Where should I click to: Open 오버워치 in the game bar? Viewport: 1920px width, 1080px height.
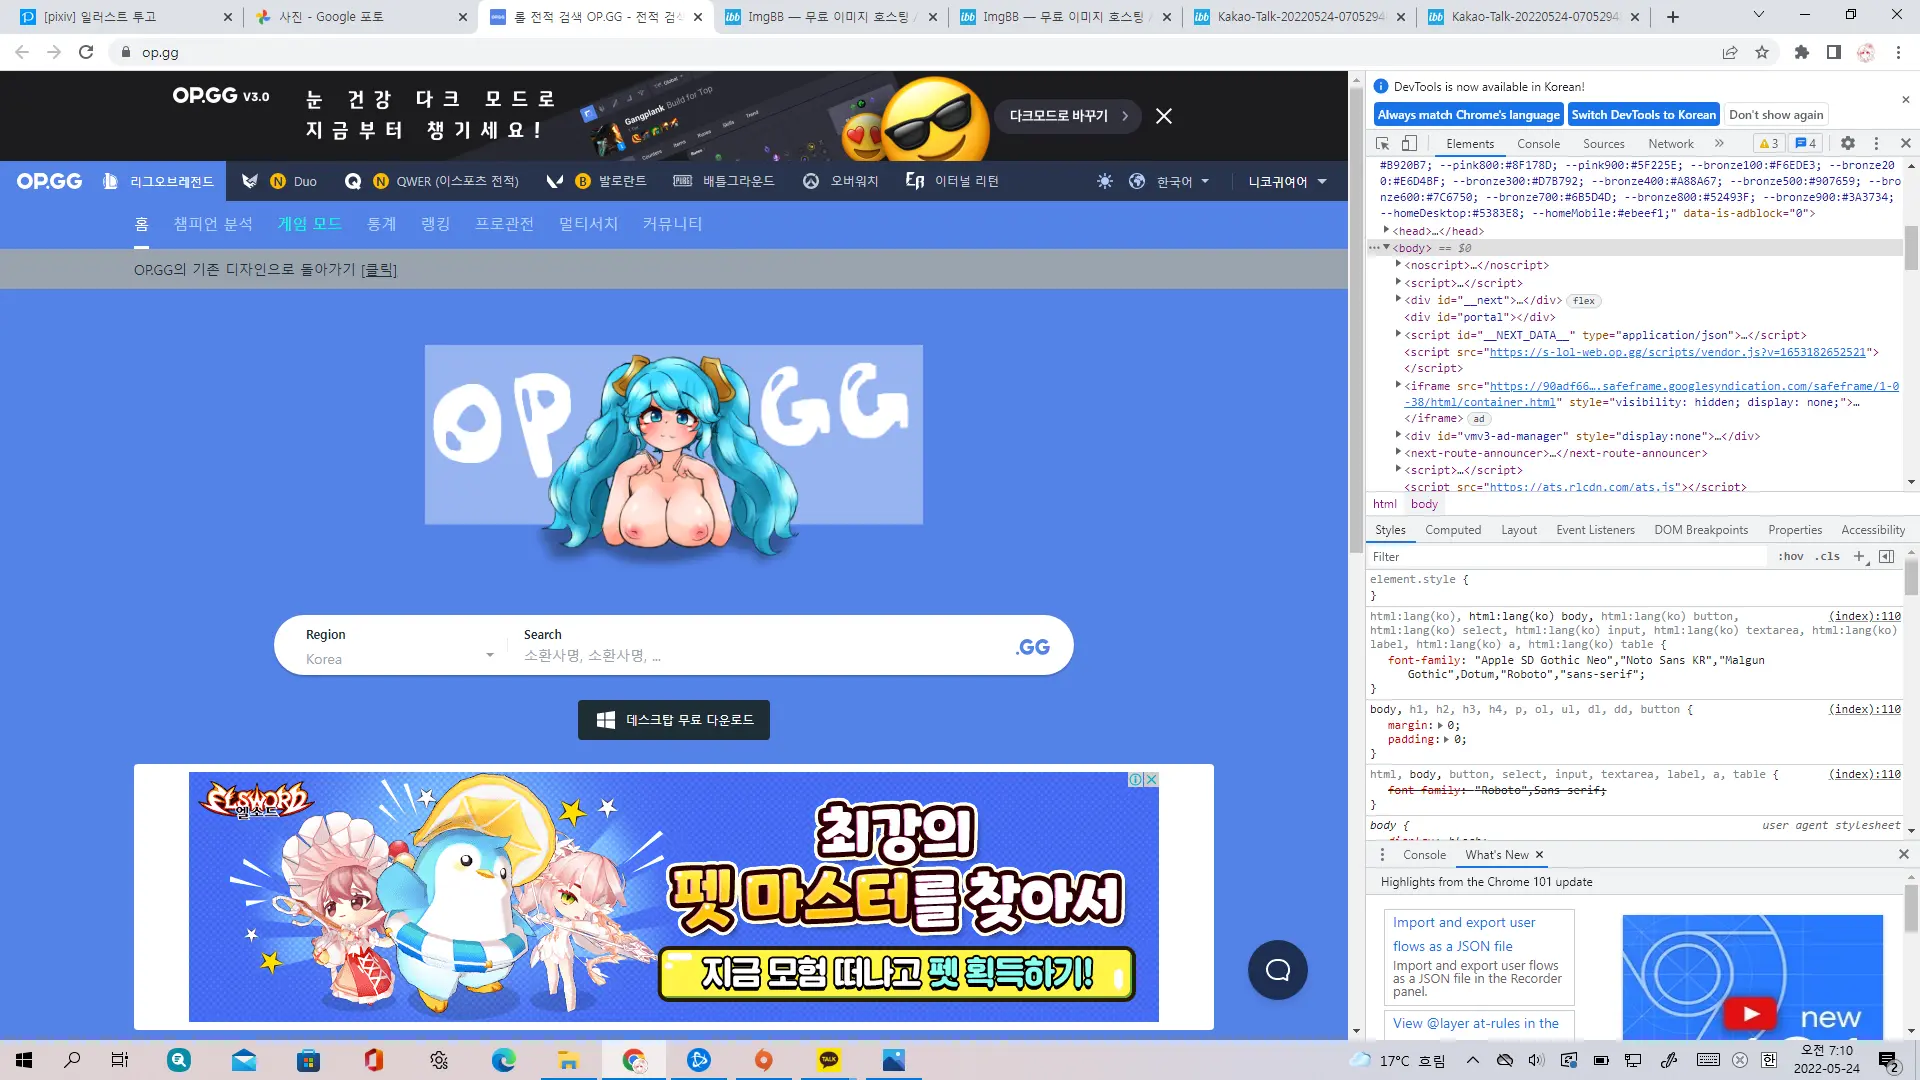(840, 181)
